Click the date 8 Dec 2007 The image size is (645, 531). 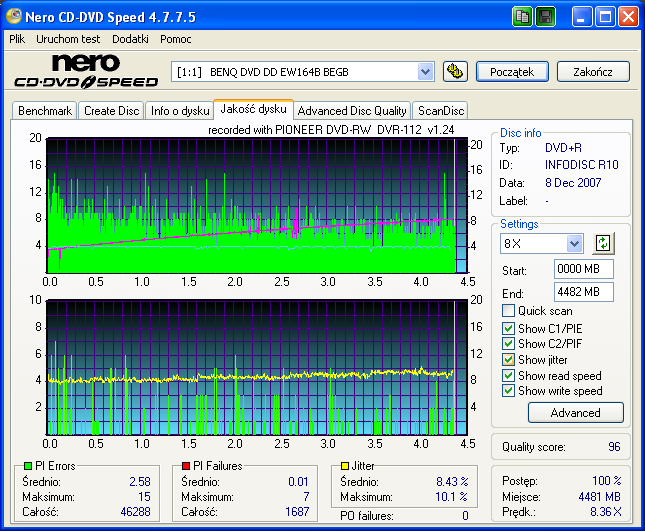pos(573,183)
